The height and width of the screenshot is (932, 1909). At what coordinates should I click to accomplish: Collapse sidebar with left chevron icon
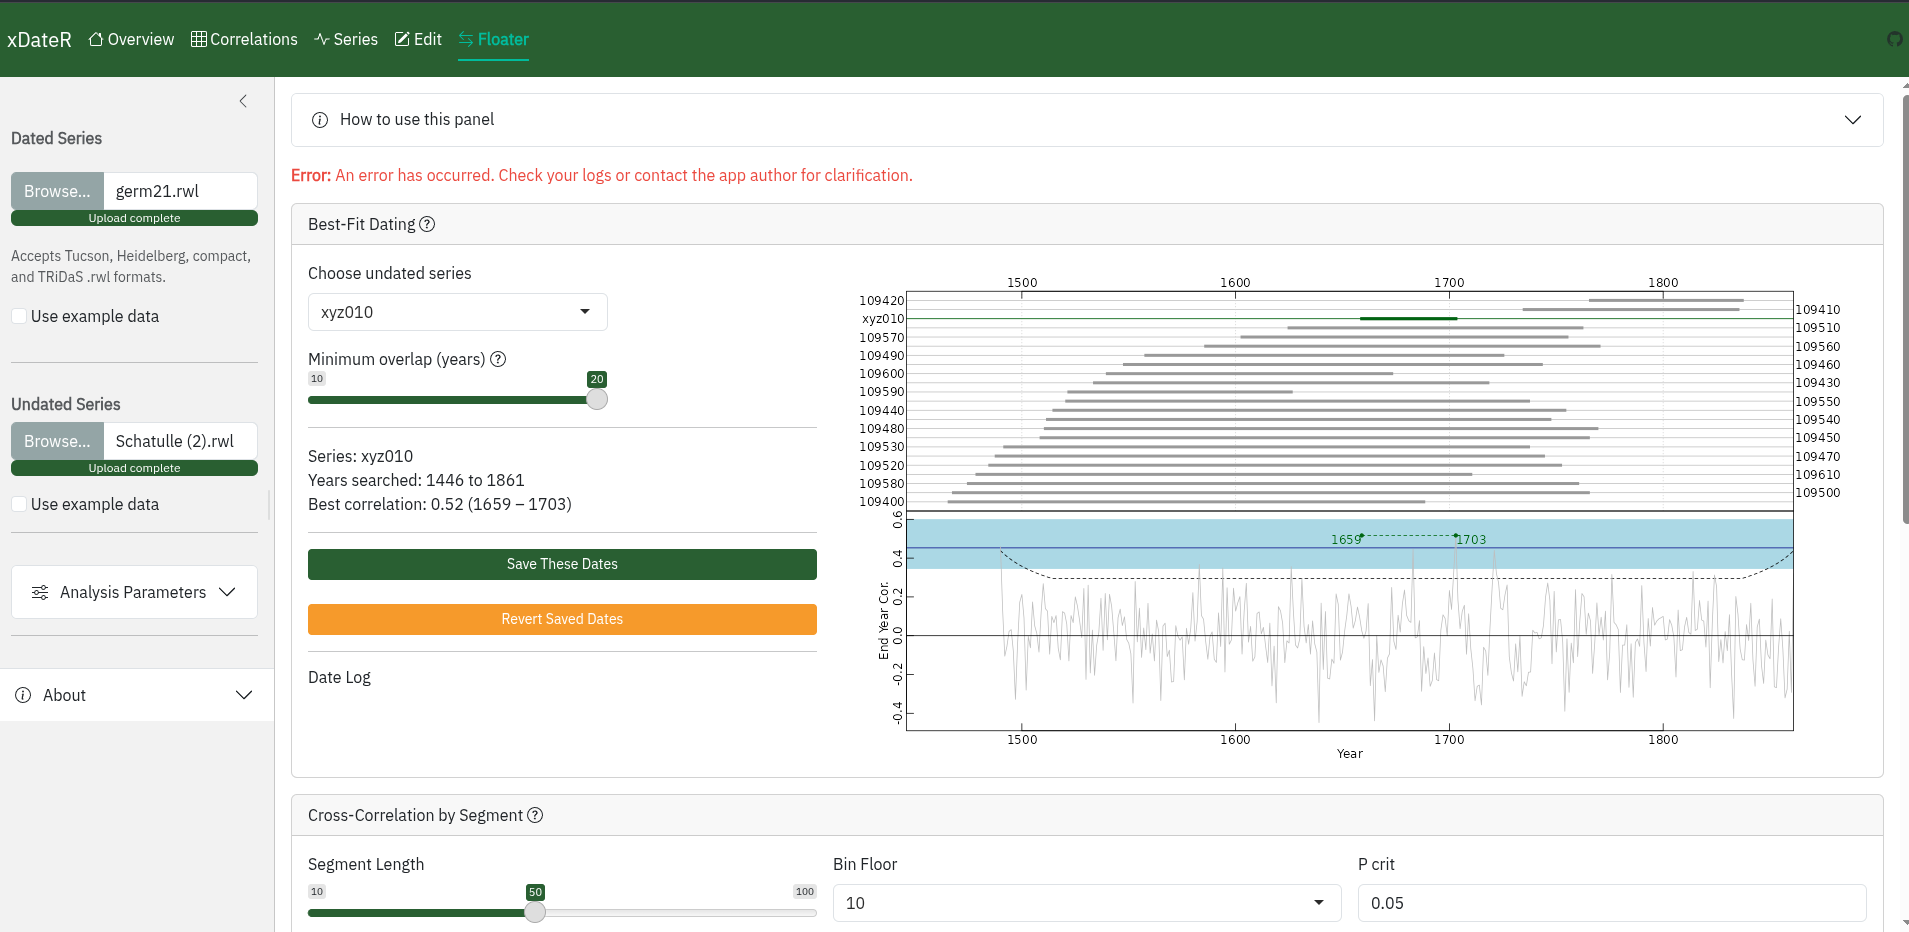243,101
